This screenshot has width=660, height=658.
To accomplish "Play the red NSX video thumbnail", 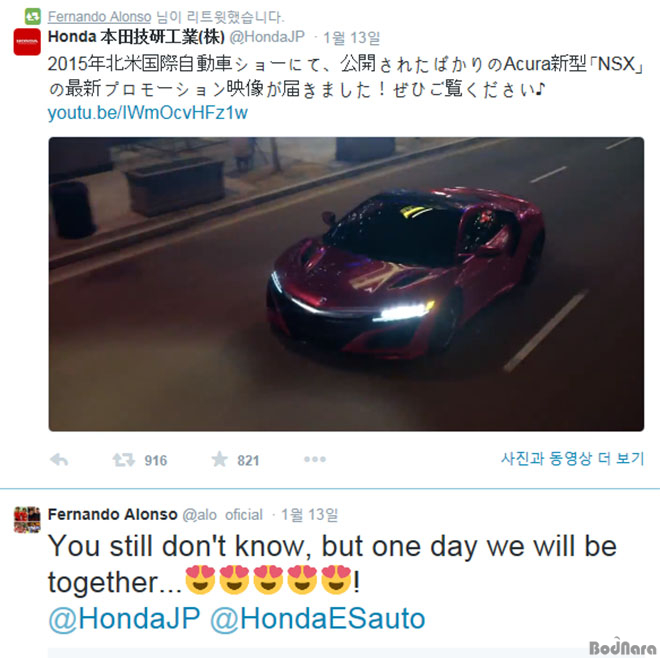I will click(x=346, y=284).
